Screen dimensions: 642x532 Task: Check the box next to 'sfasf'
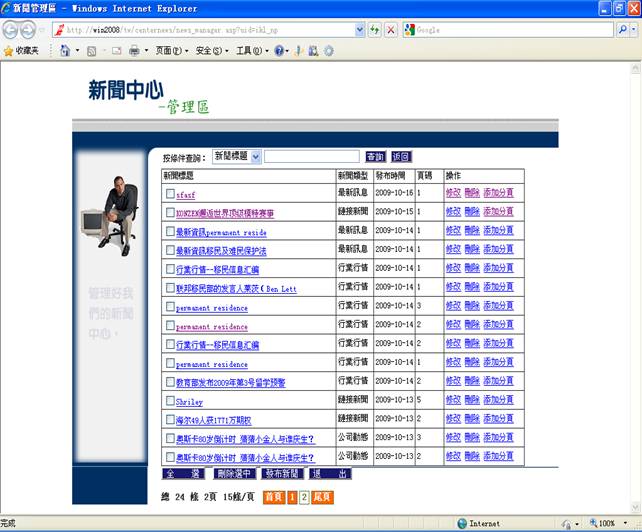(170, 194)
